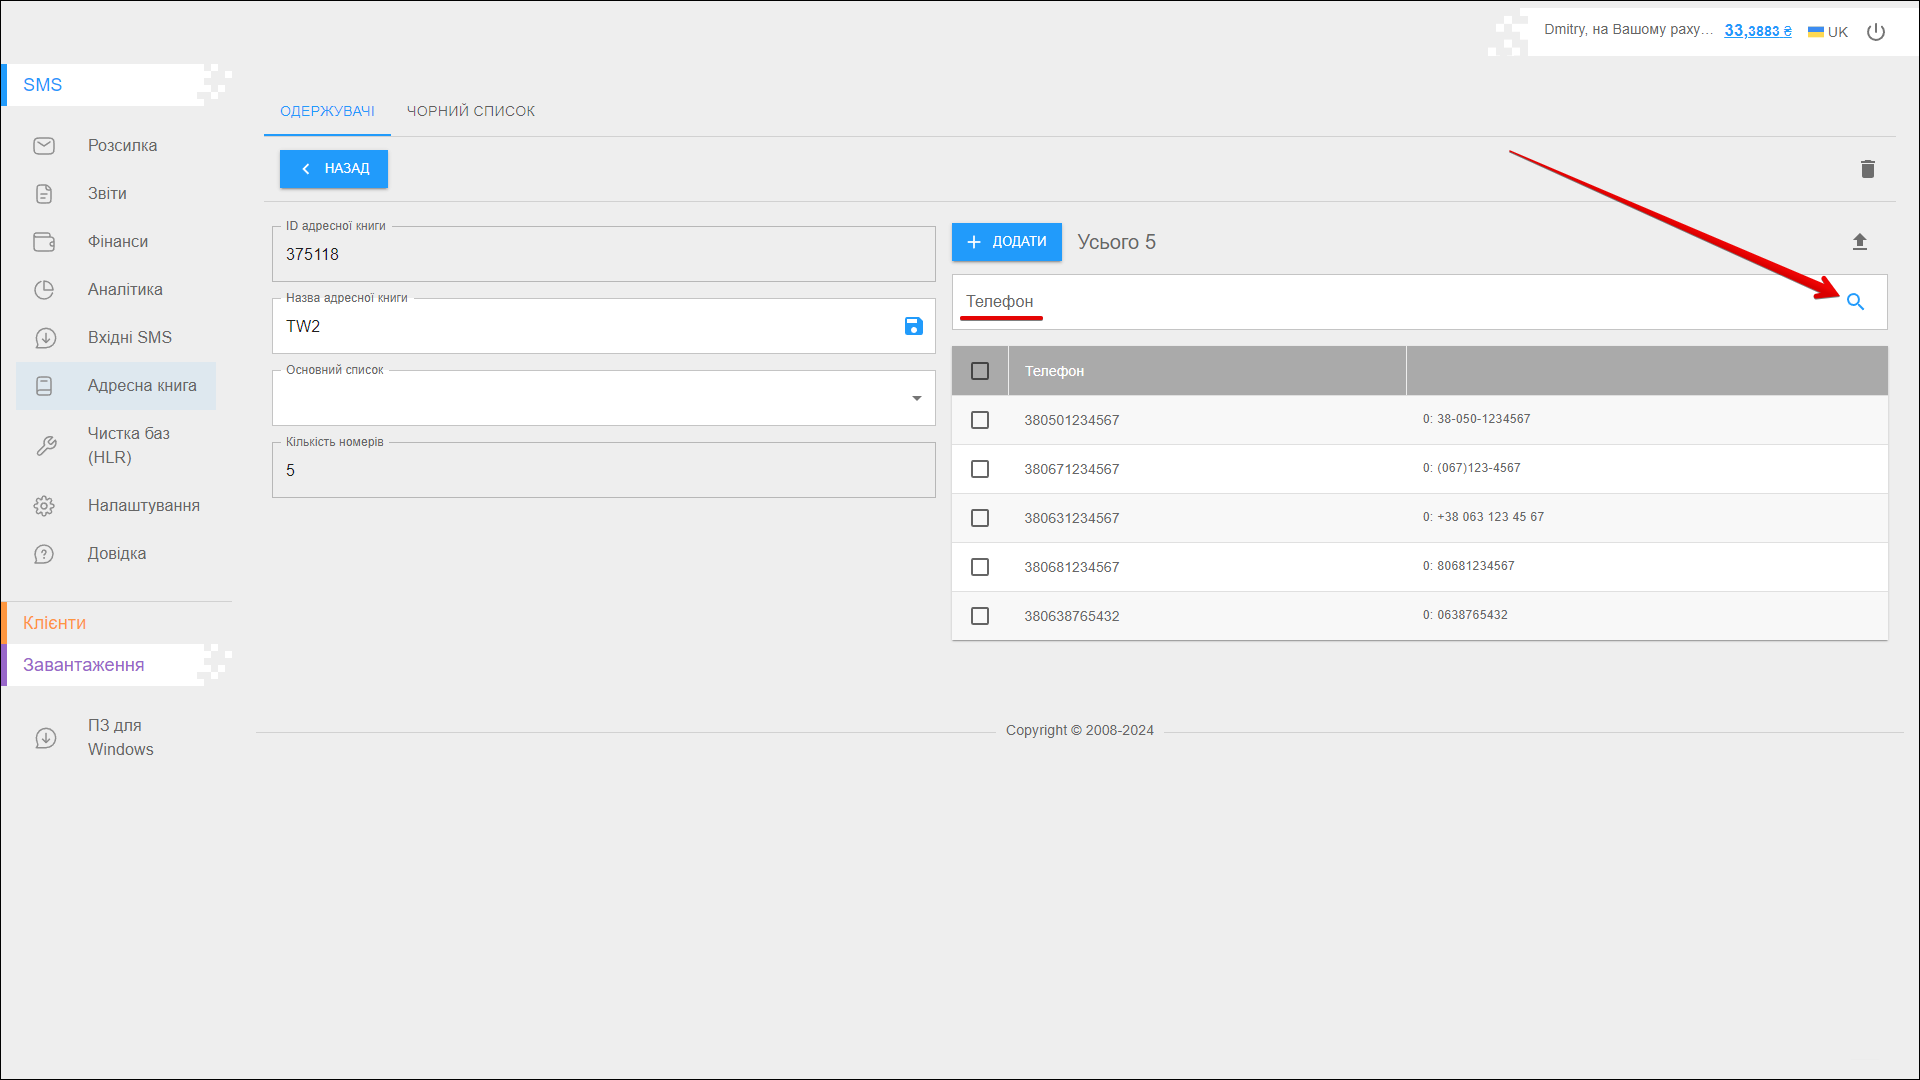This screenshot has width=1920, height=1080.
Task: Open Аналітика from the sidebar
Action: [x=124, y=290]
